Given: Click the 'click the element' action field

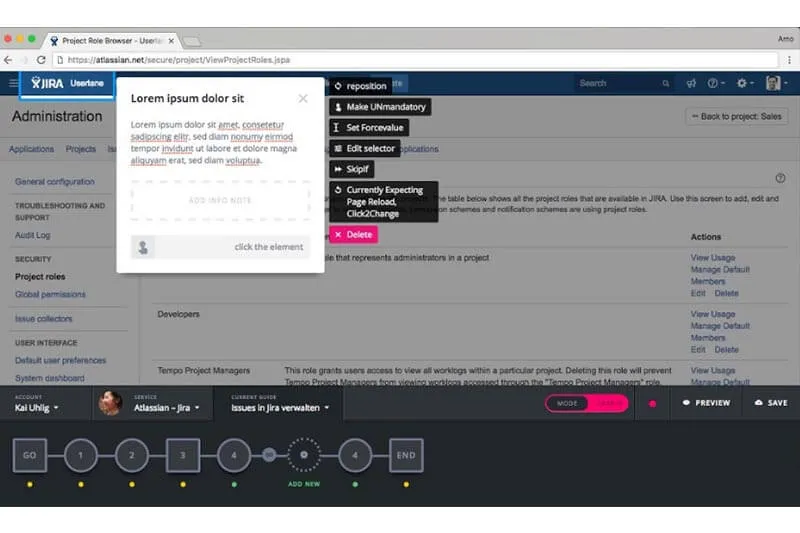Looking at the screenshot, I should [x=220, y=247].
